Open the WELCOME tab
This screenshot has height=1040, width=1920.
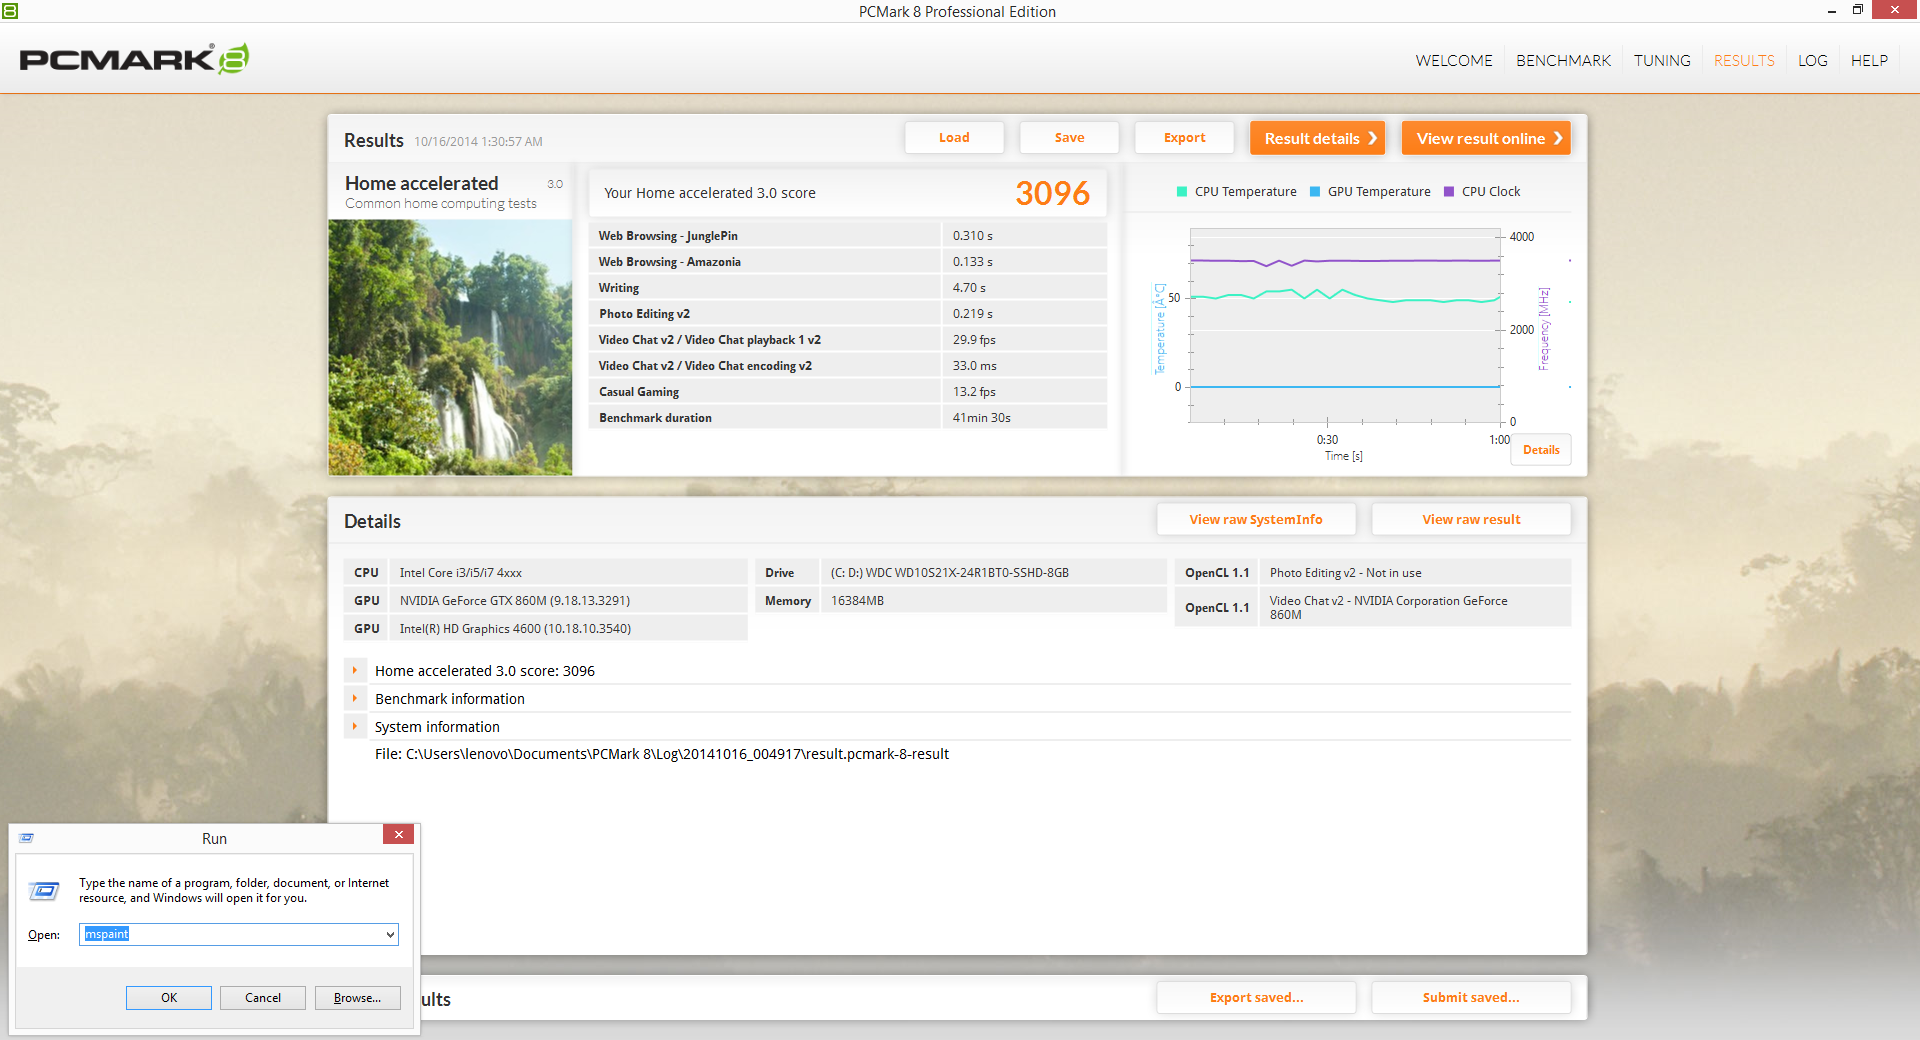pyautogui.click(x=1454, y=61)
